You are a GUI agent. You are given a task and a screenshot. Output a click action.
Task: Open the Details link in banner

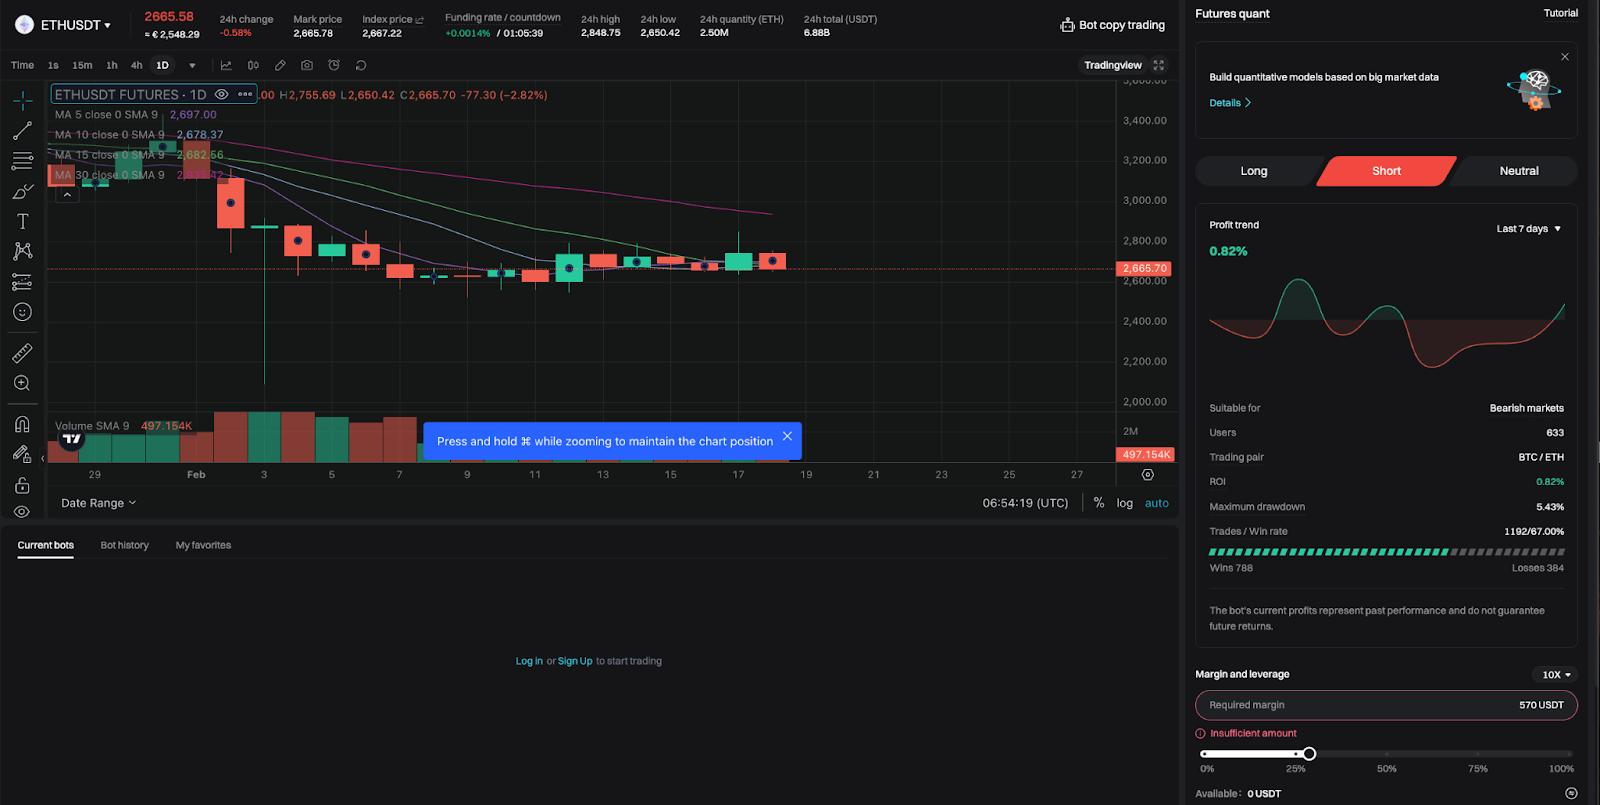point(1230,103)
